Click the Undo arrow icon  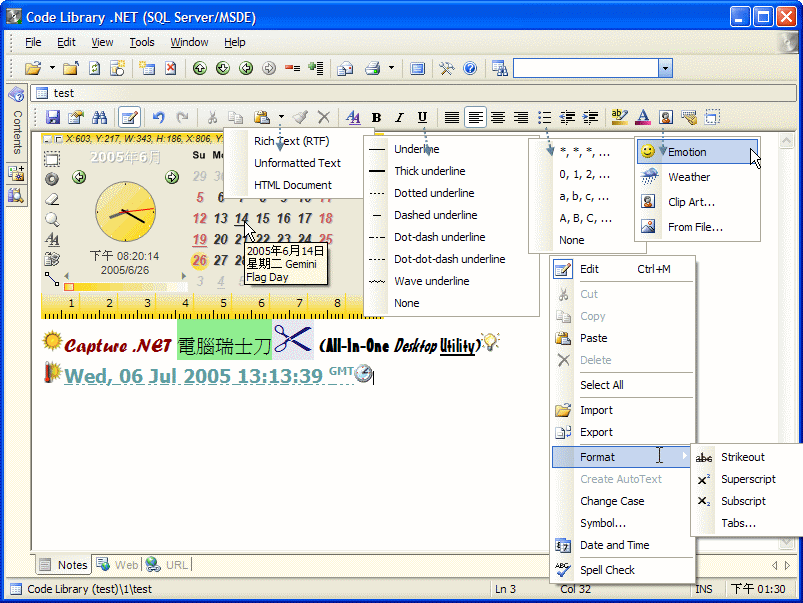tap(159, 117)
